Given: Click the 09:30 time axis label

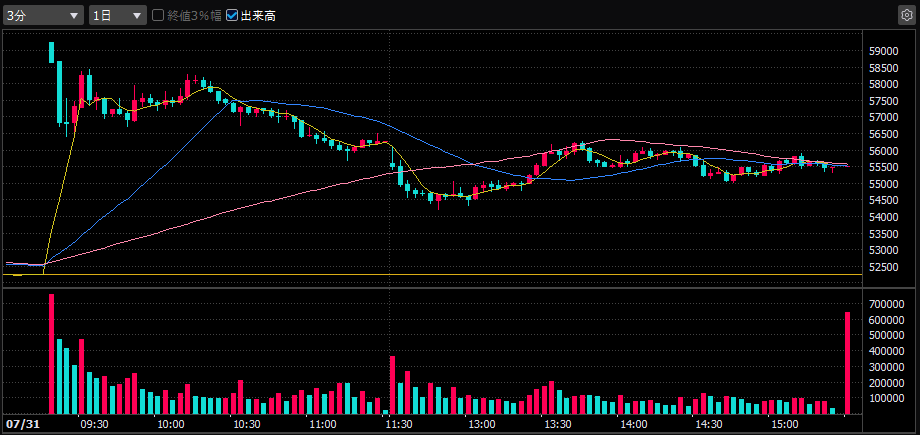Looking at the screenshot, I should coord(95,424).
